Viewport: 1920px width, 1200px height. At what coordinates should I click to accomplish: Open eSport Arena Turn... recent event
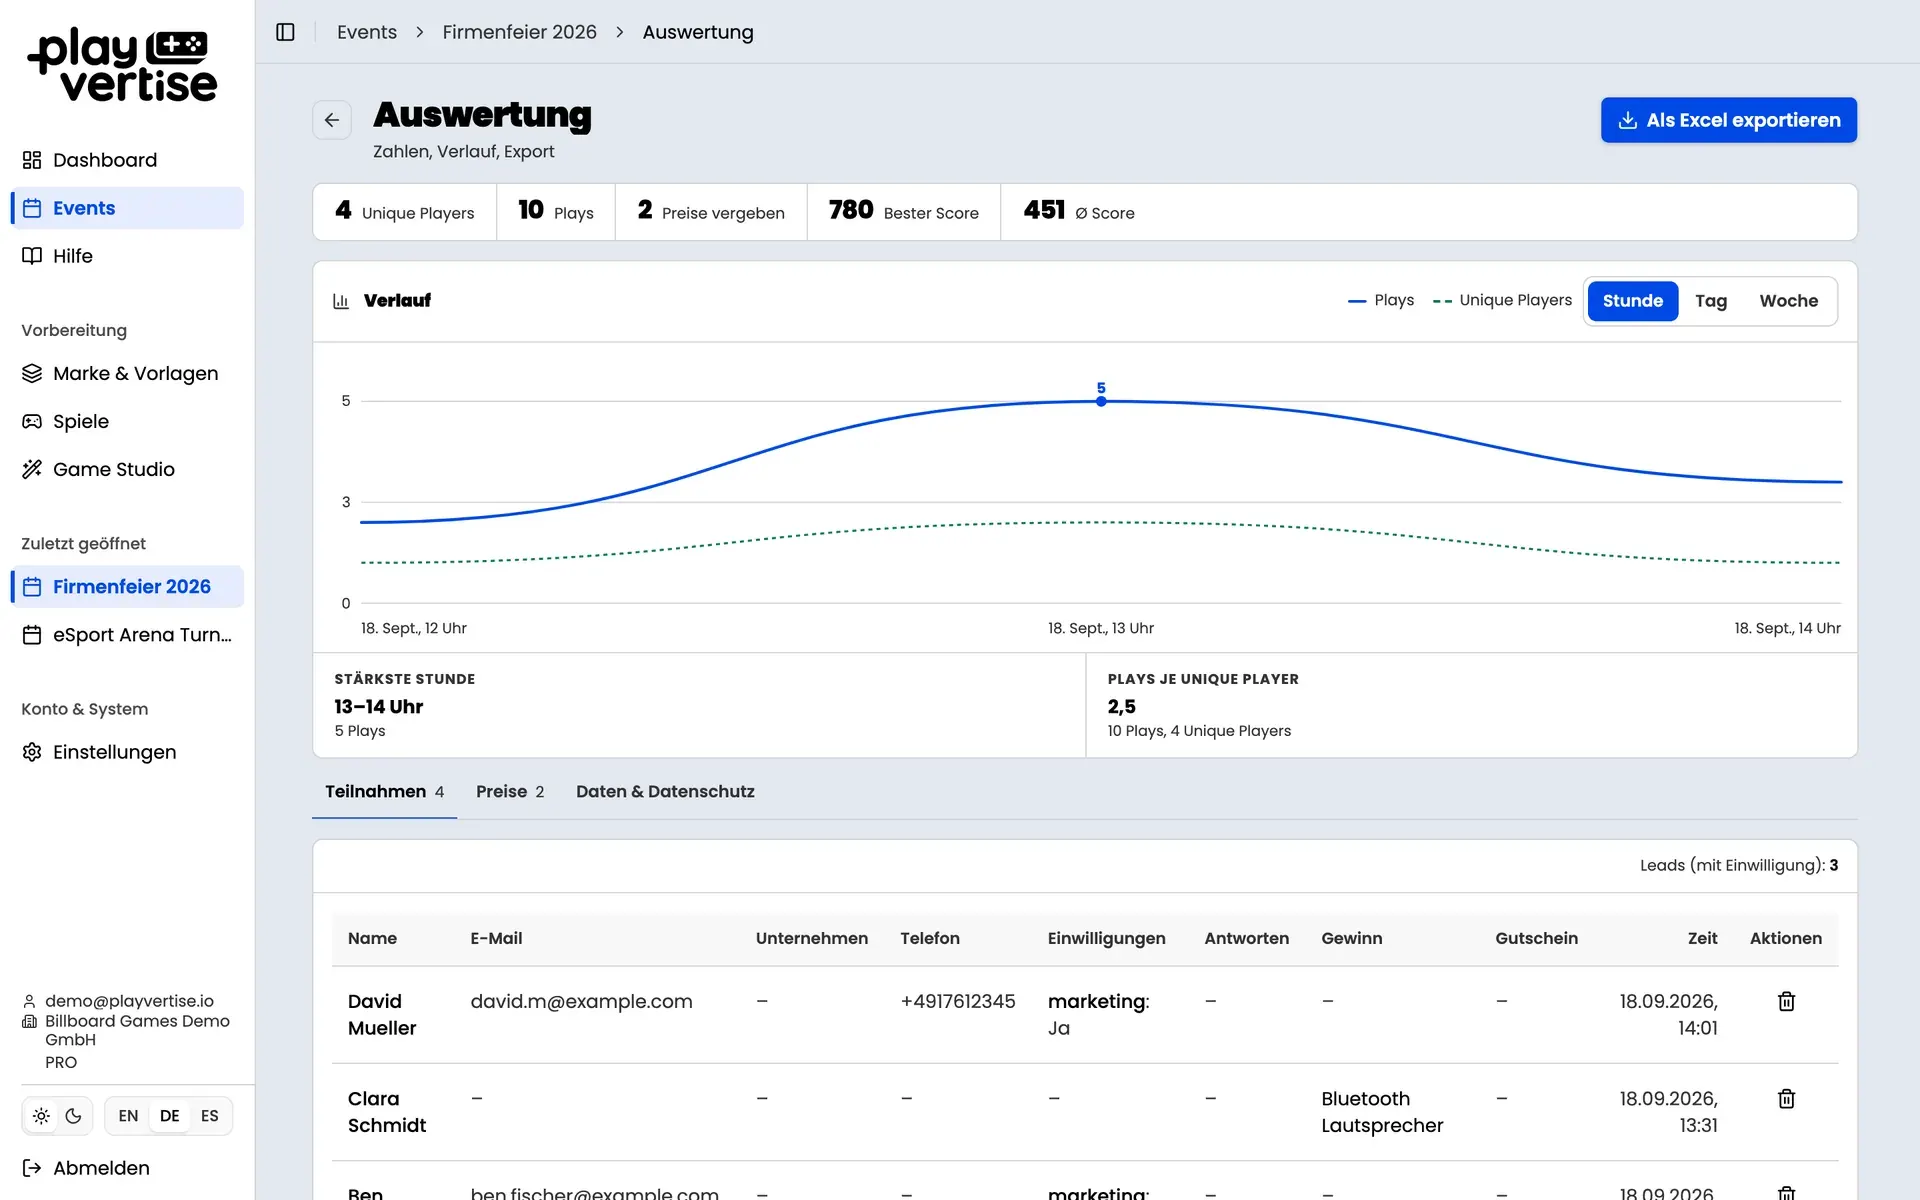[127, 635]
